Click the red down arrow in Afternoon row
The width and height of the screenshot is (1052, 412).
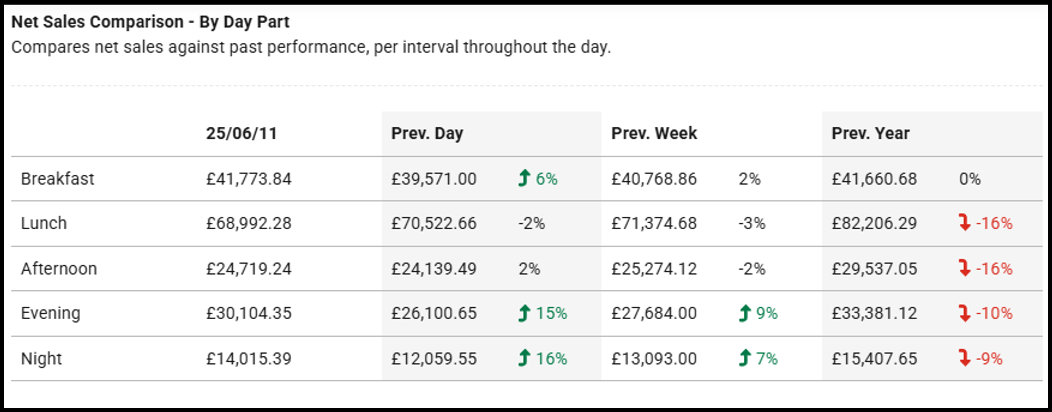(x=964, y=269)
